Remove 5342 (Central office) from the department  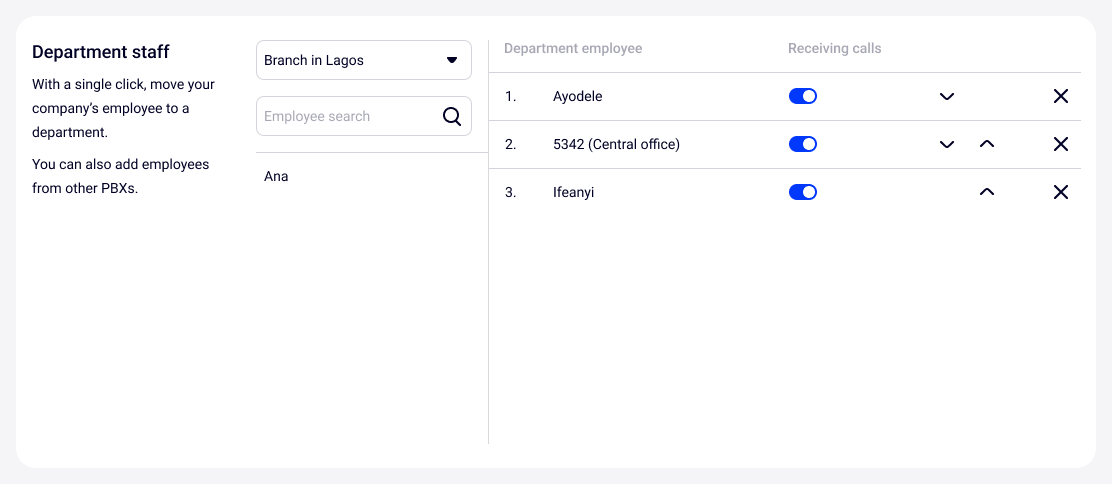pyautogui.click(x=1061, y=145)
